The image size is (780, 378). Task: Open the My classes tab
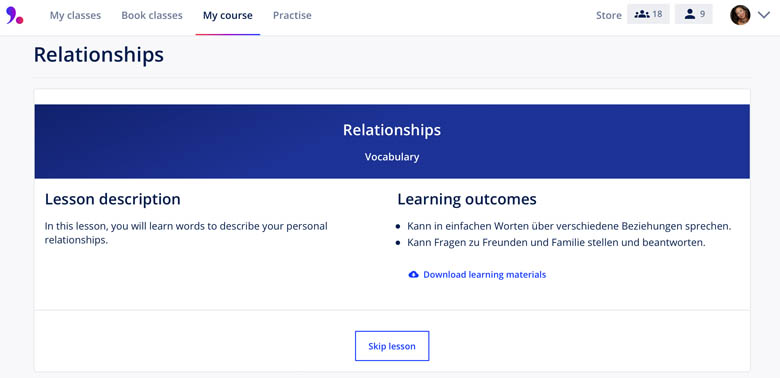[75, 15]
